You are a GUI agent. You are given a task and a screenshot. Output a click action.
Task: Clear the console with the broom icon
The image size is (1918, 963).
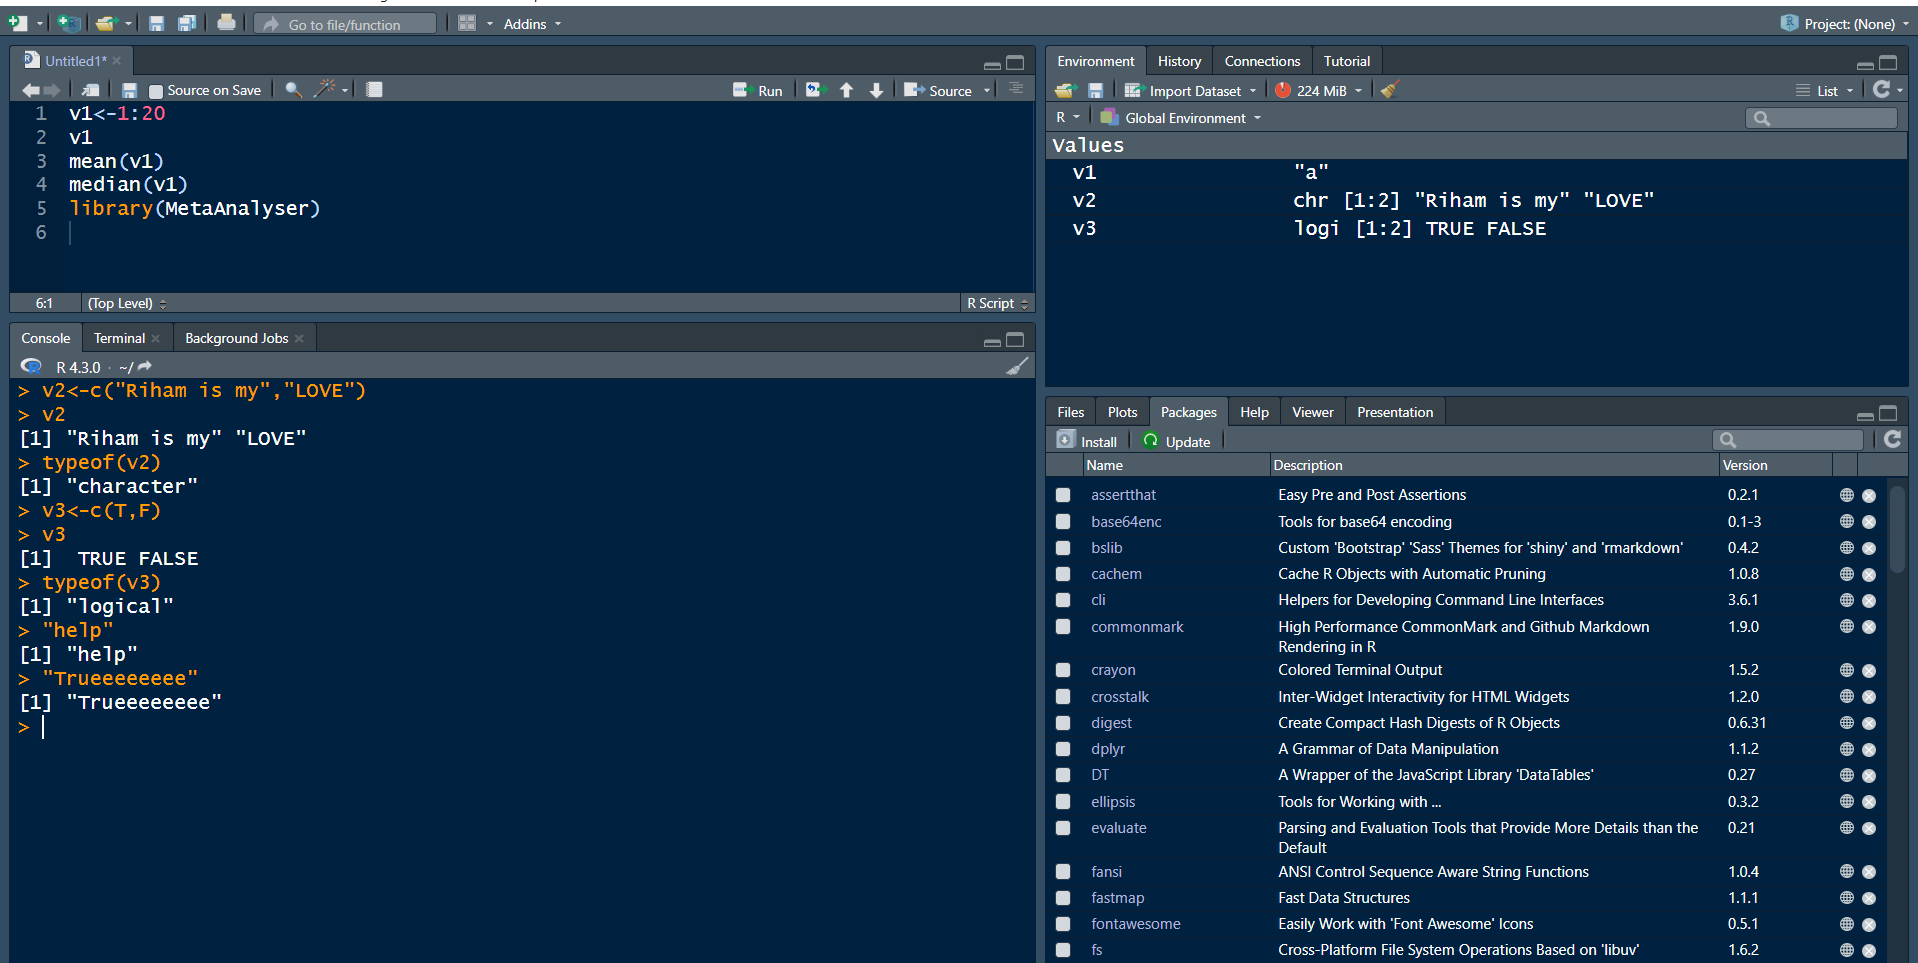pos(1016,366)
